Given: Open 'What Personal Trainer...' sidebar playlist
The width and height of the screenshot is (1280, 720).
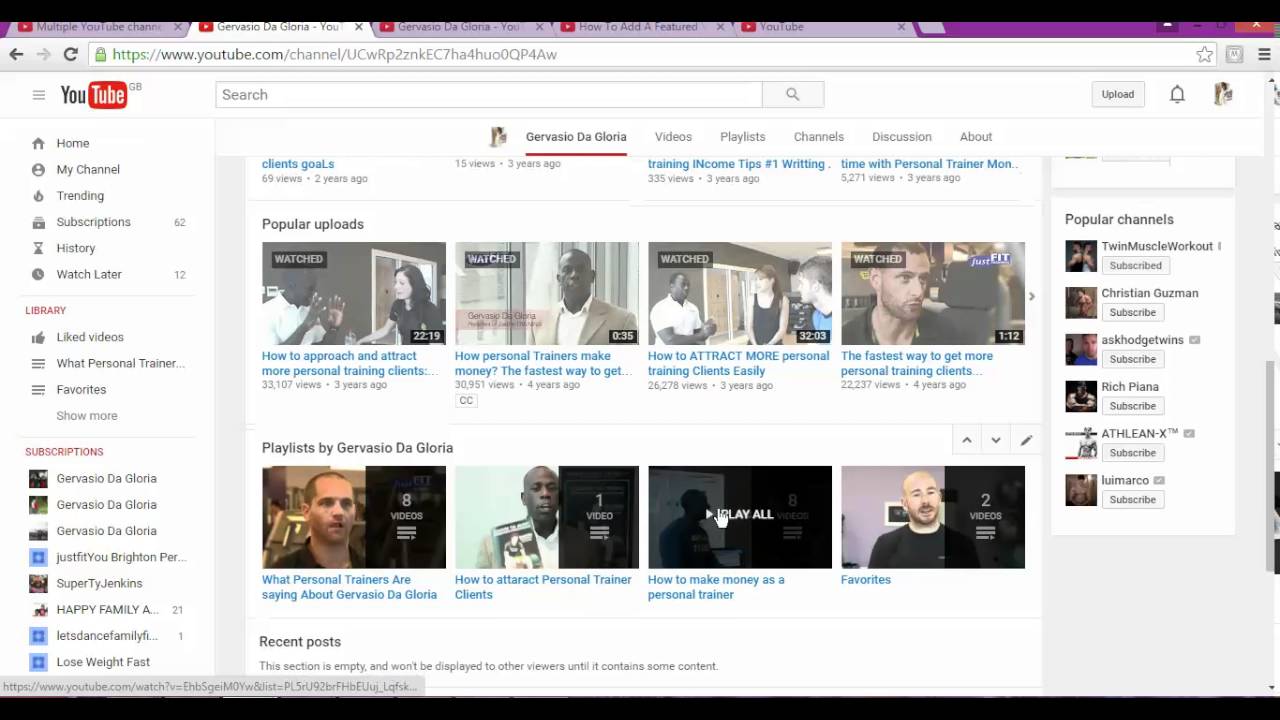Looking at the screenshot, I should pos(121,363).
